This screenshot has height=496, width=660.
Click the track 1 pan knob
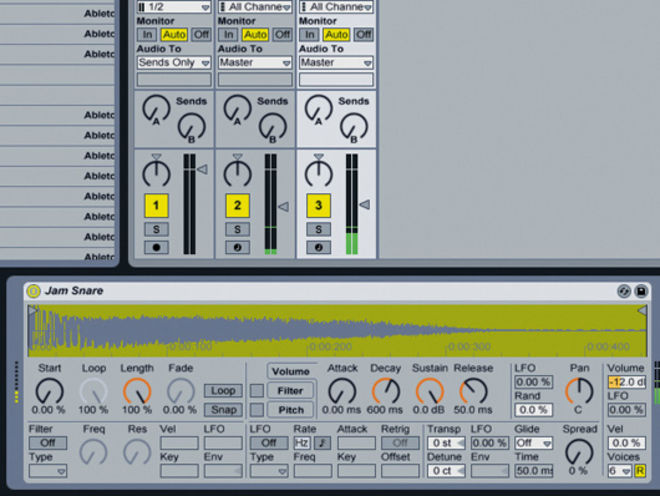(156, 173)
